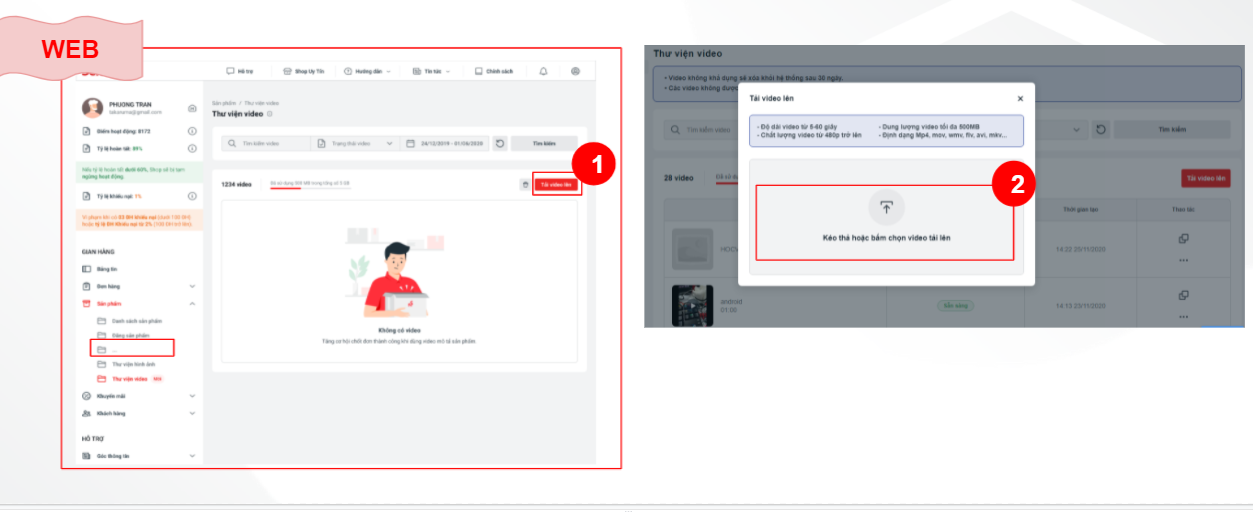Open Chính sách in the top navigation
Viewport: 1253px width, 512px height.
(494, 72)
